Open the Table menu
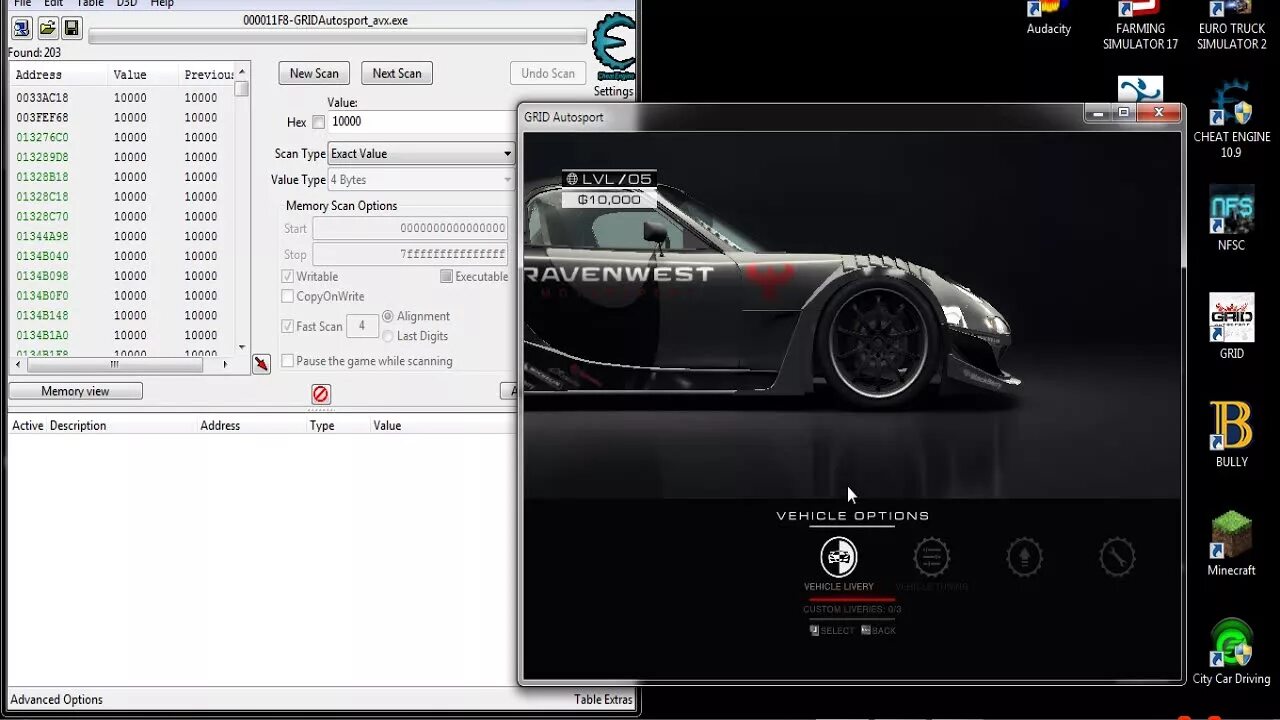 (90, 4)
